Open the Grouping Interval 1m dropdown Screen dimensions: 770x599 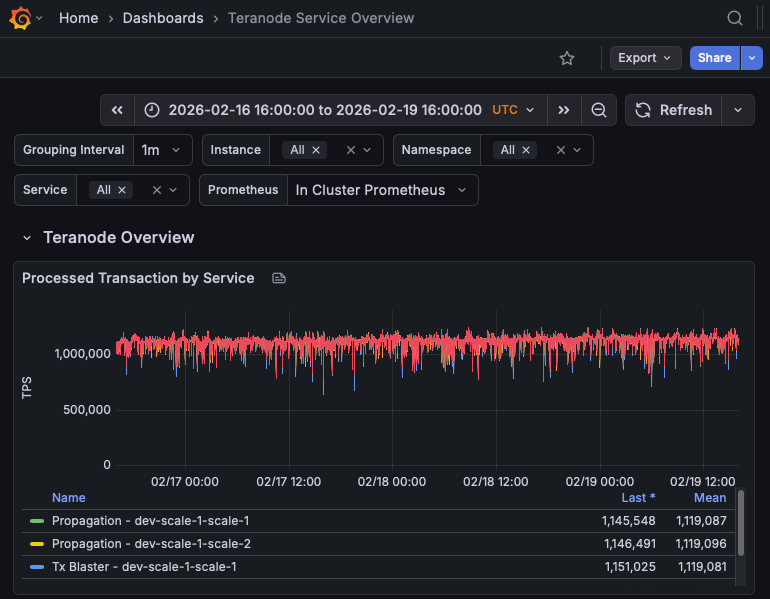point(163,150)
